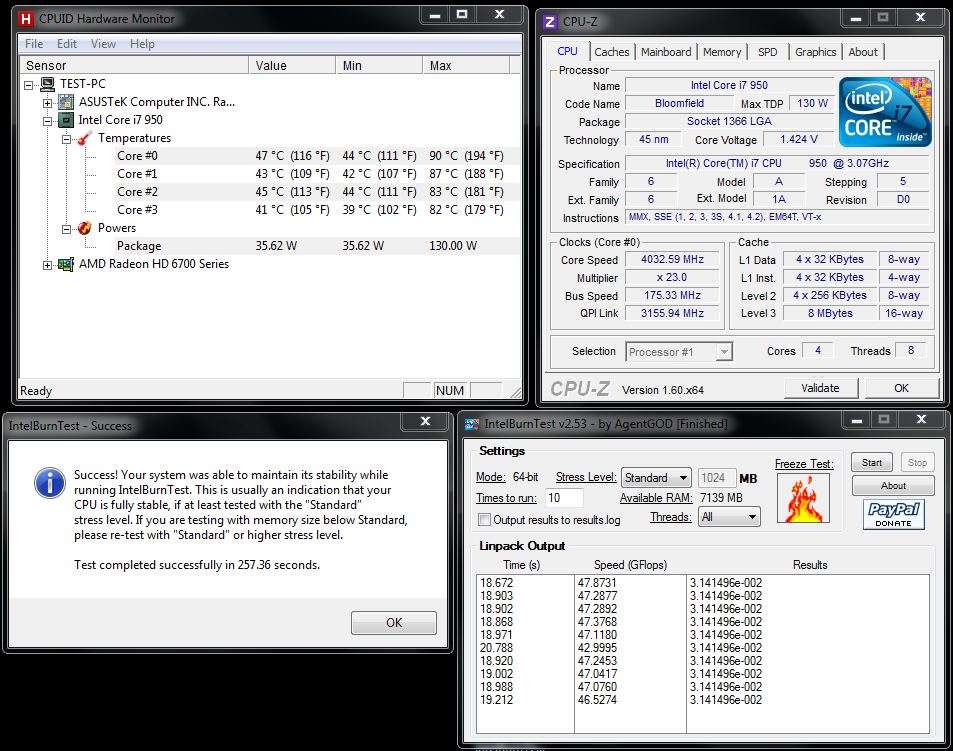Switch to the Mainboard tab in CPU-Z
953x751 pixels.
[x=666, y=52]
